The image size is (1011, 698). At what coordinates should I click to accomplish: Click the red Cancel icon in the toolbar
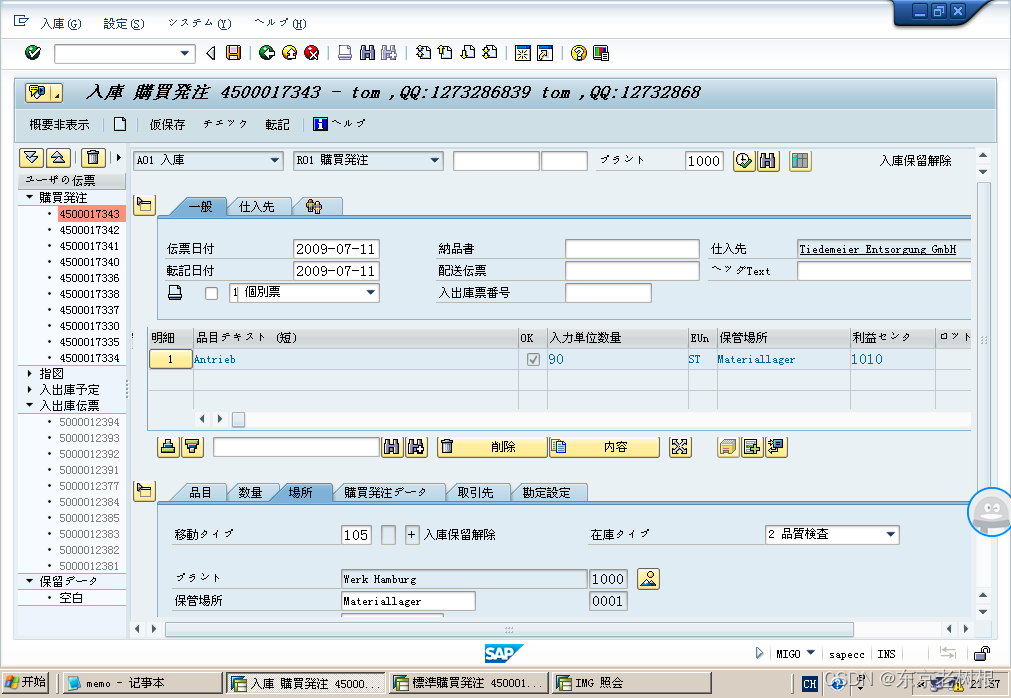coord(311,53)
